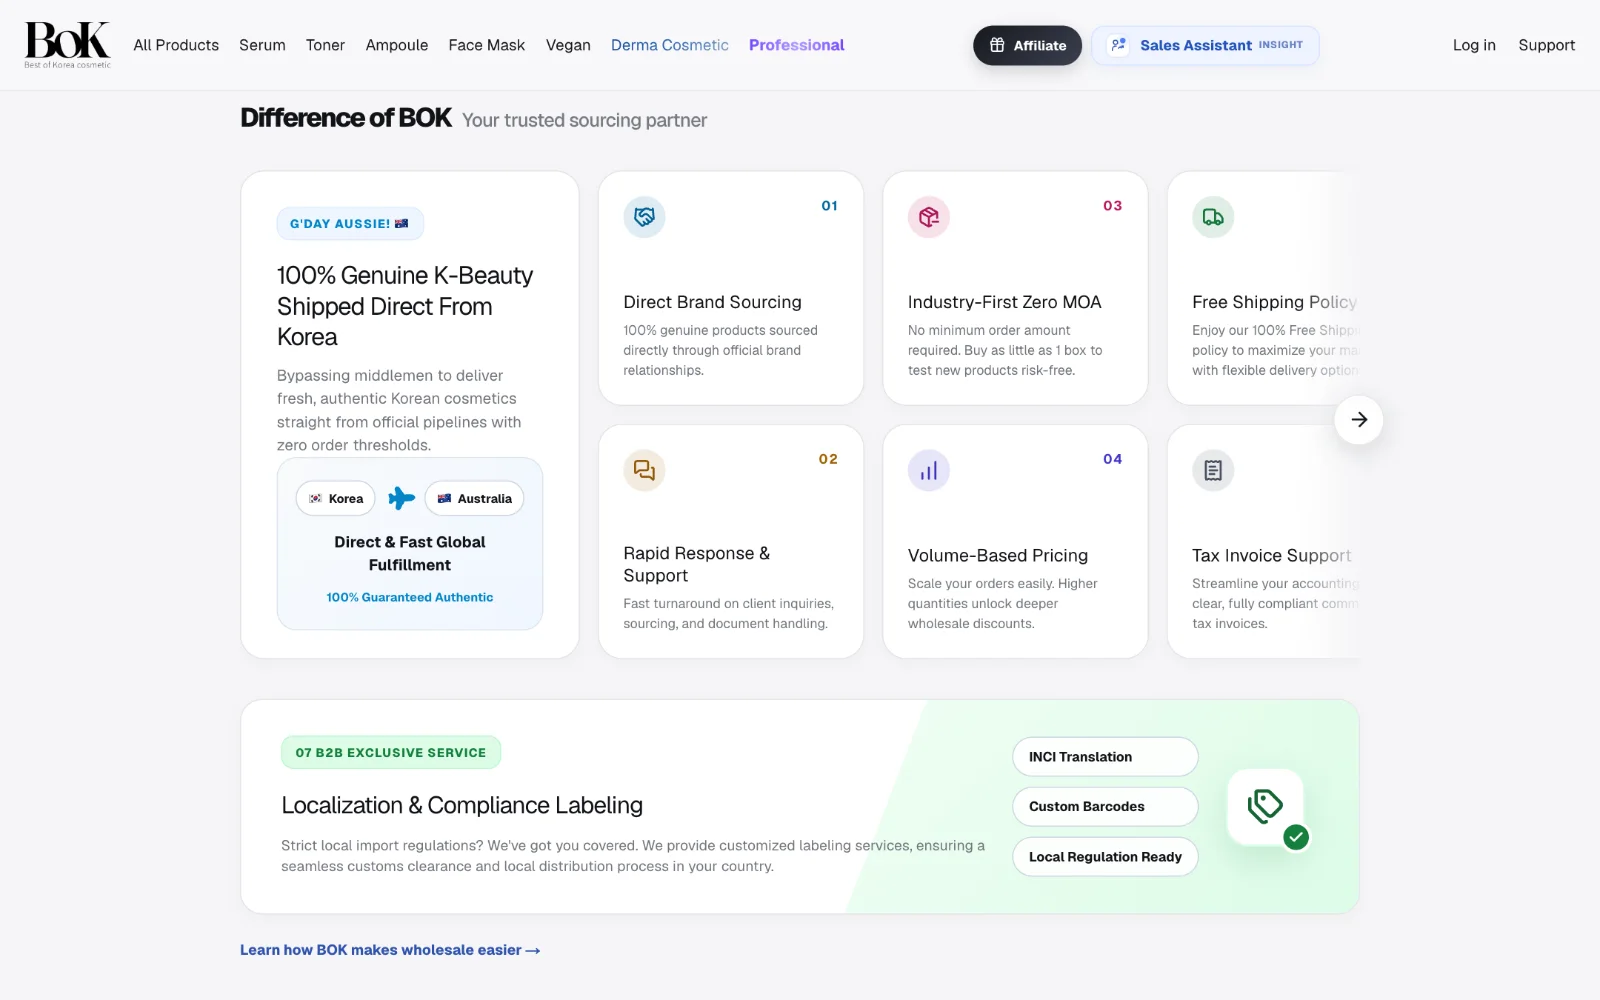Viewport: 1600px width, 1000px height.
Task: Click the Rapid Response & Support heading
Action: tap(697, 564)
